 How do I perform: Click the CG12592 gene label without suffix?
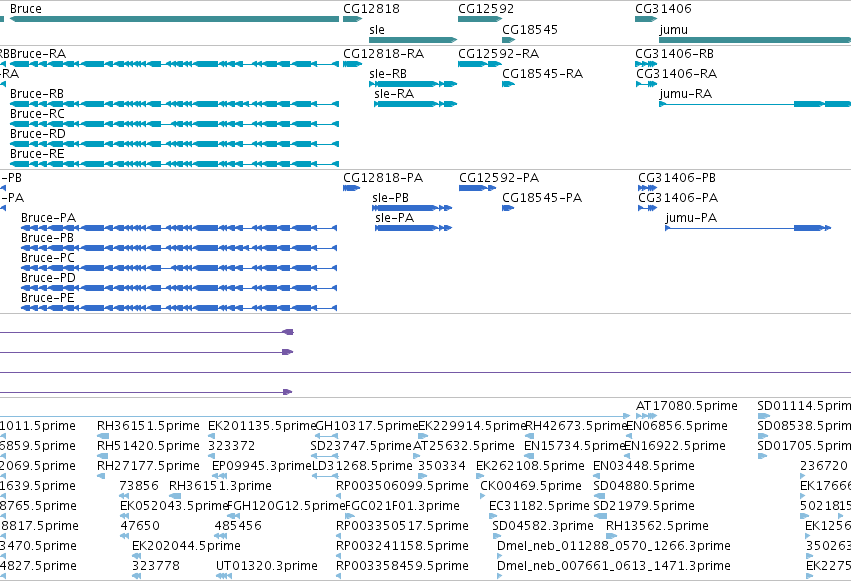coord(486,9)
